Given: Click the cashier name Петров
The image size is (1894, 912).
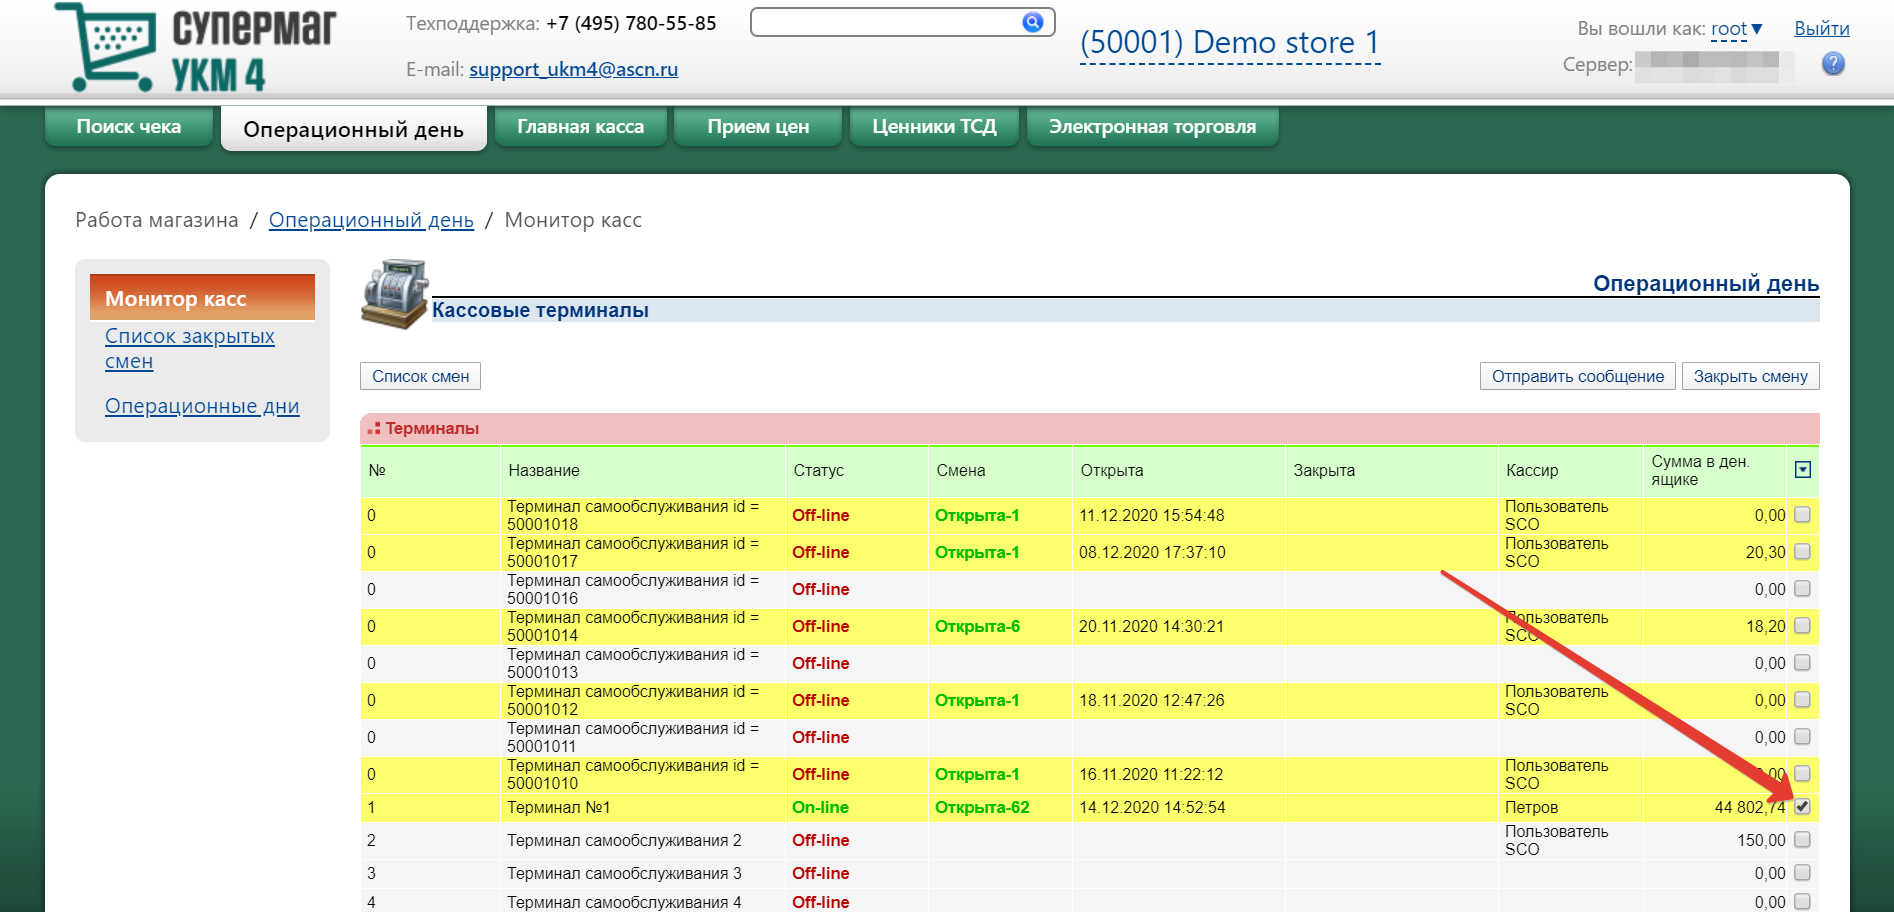Looking at the screenshot, I should point(1531,807).
